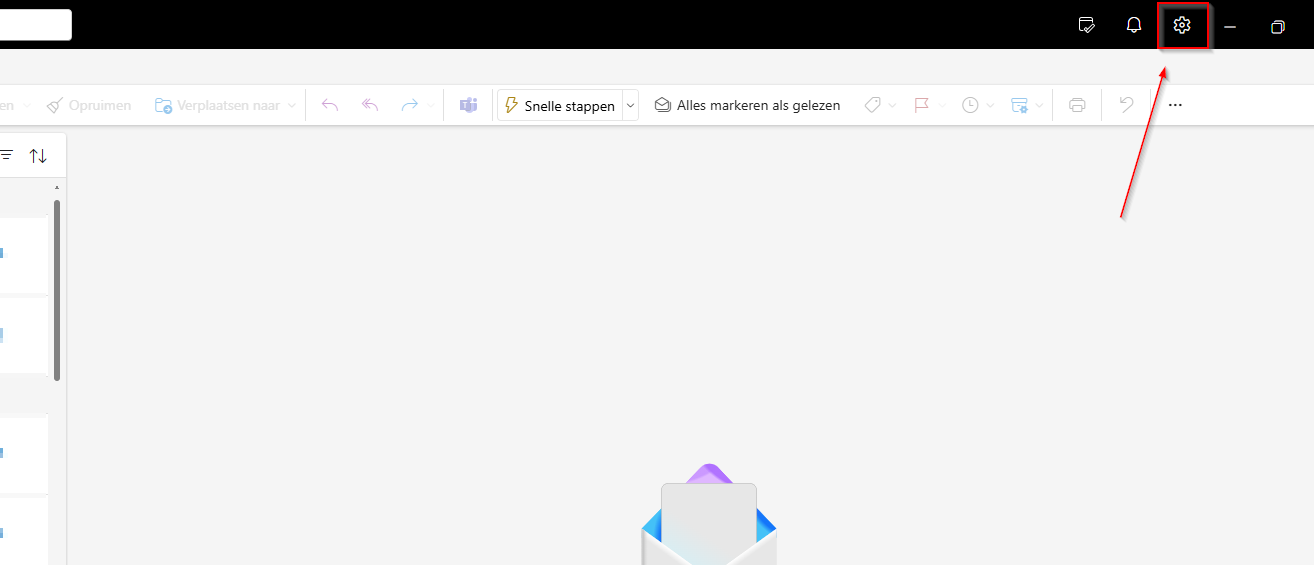Click the rules icon

(x=1019, y=105)
